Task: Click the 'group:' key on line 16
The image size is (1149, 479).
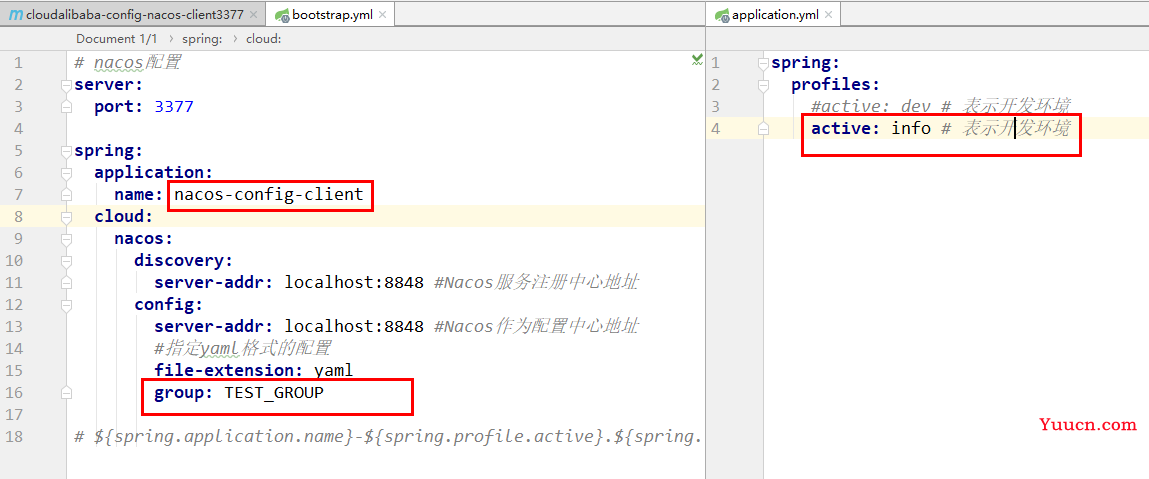Action: pyautogui.click(x=184, y=393)
